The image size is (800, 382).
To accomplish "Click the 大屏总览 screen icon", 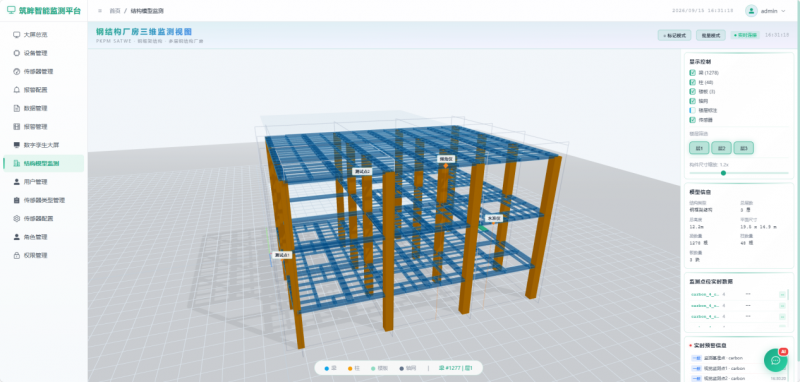I will [16, 35].
